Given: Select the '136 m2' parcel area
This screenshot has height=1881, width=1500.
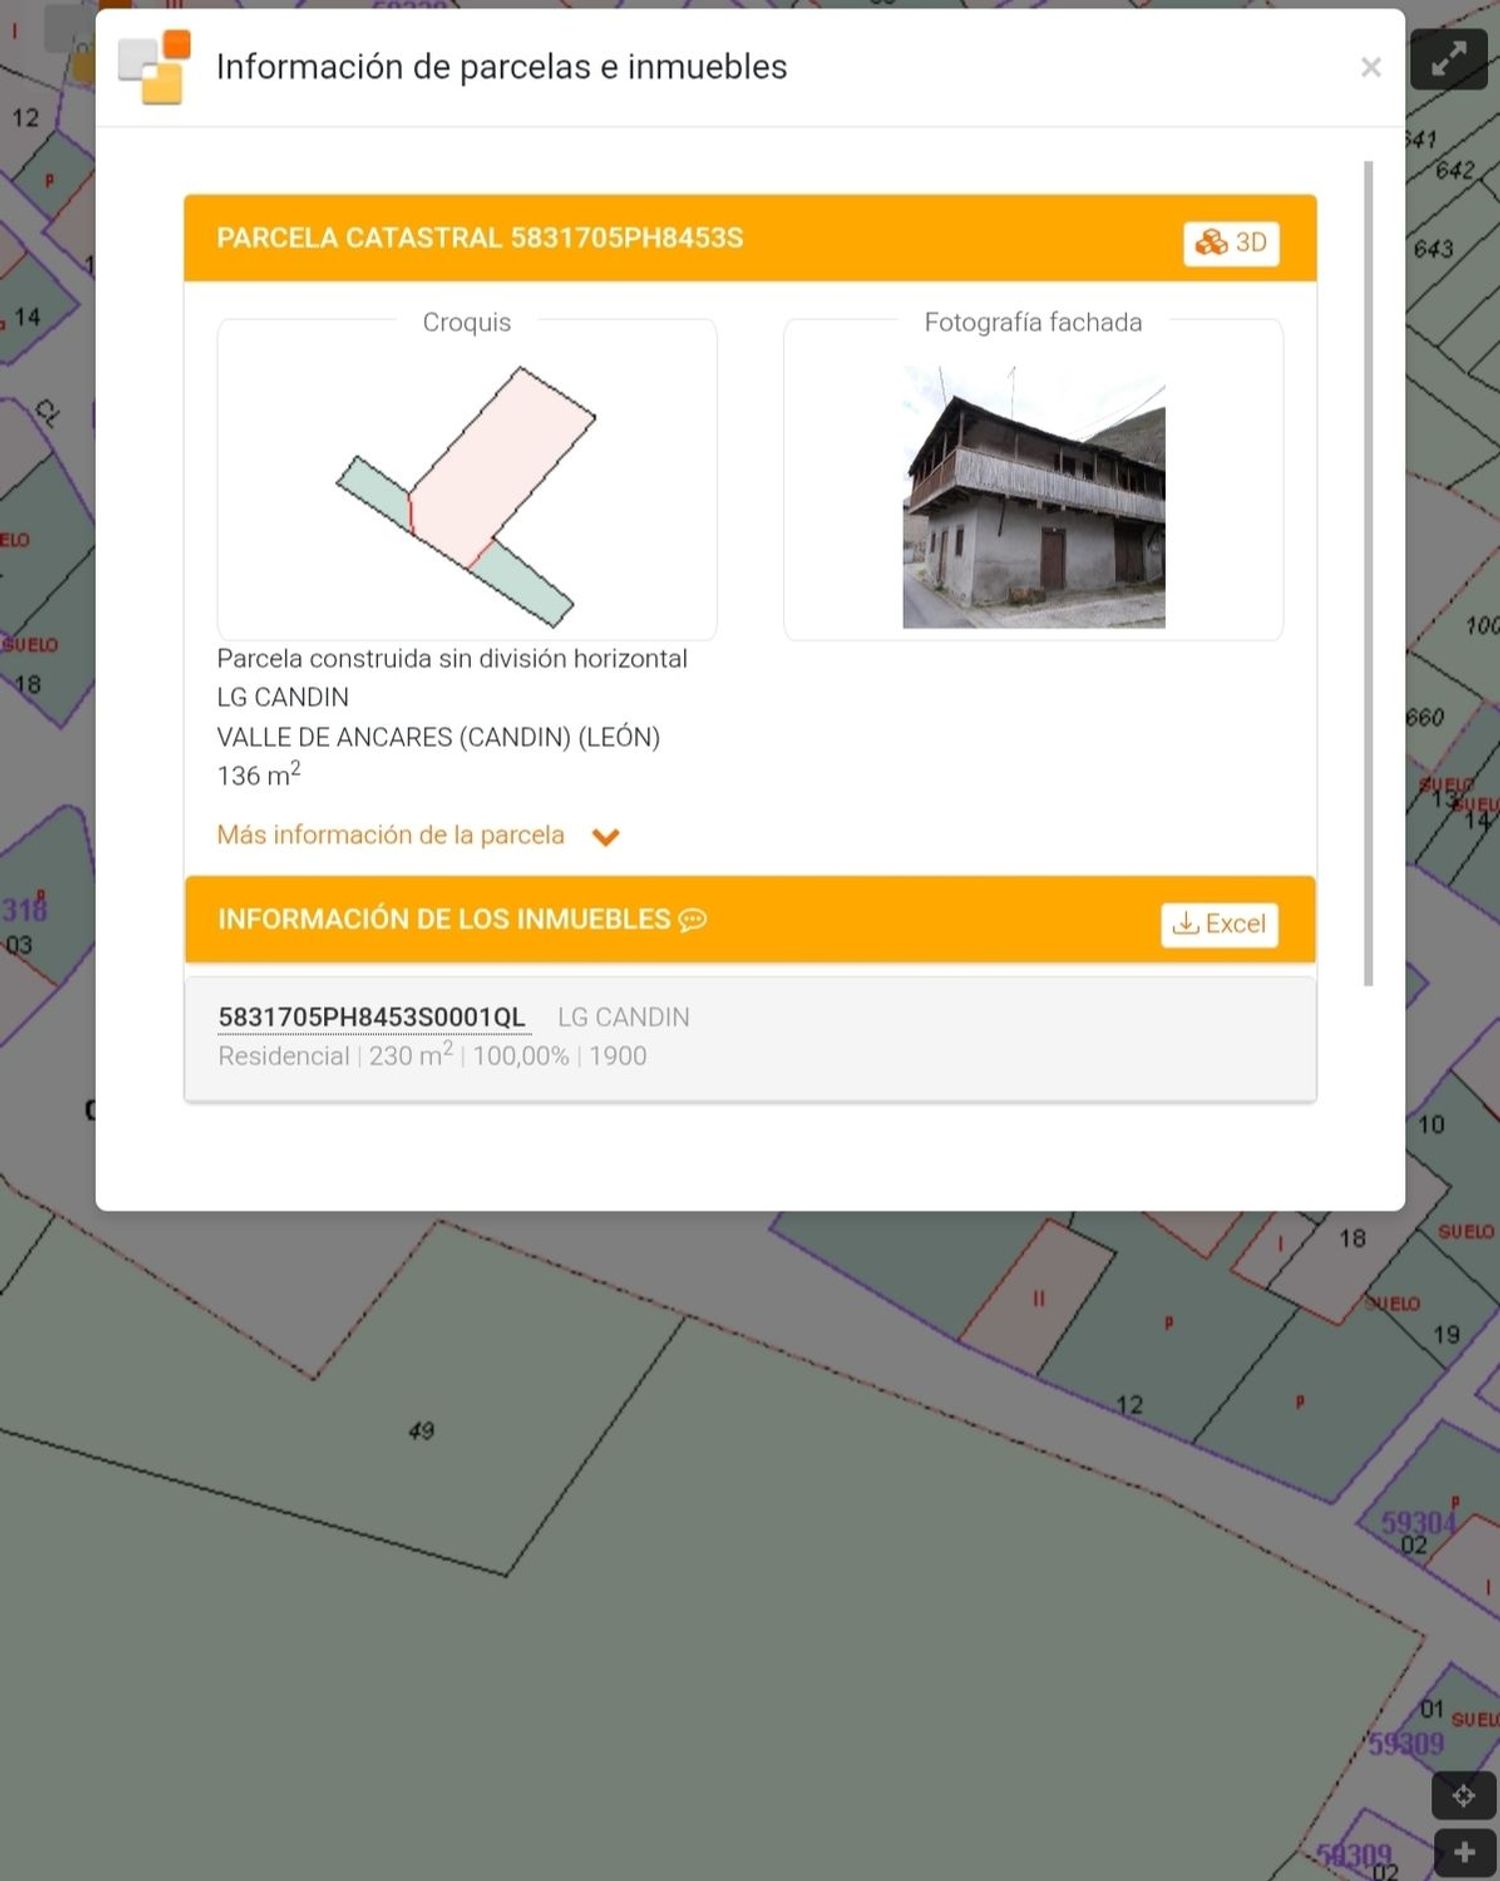Looking at the screenshot, I should 259,774.
